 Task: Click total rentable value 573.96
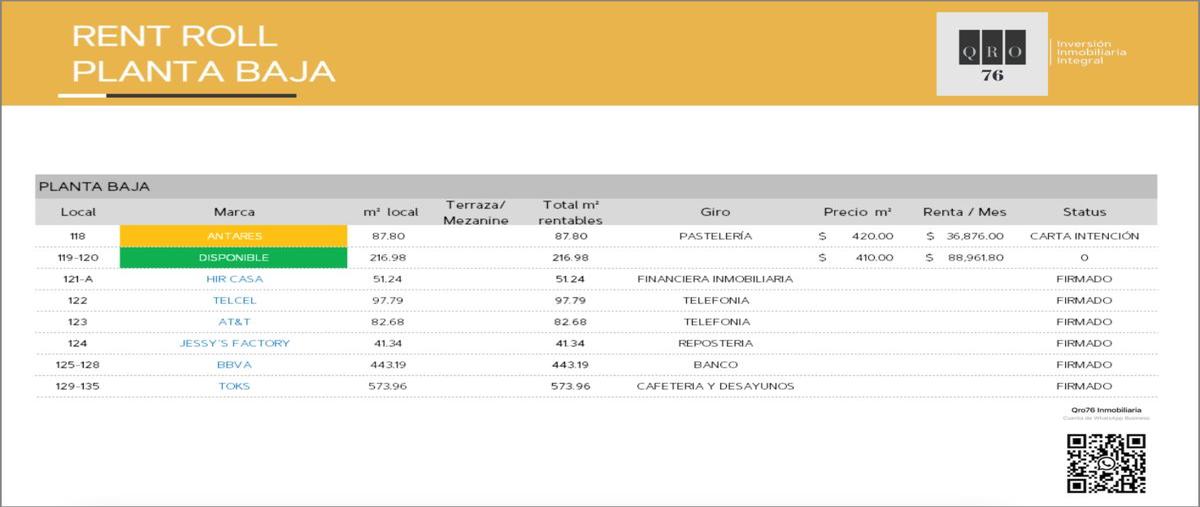[570, 386]
